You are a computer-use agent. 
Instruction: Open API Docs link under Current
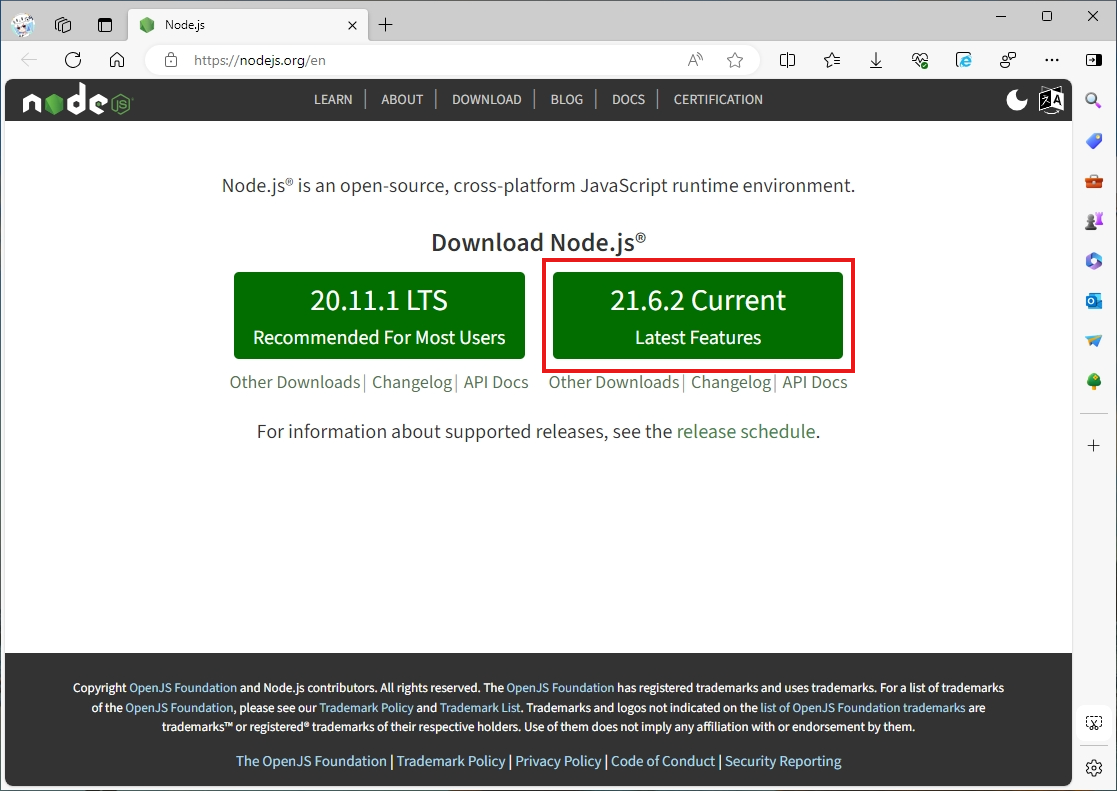coord(815,383)
